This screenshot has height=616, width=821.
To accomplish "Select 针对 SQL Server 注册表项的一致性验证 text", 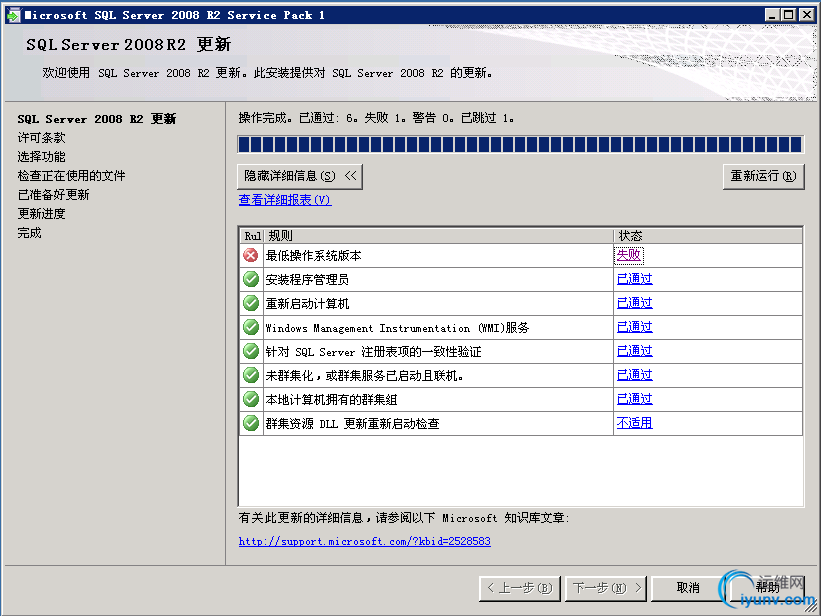I will coord(373,352).
